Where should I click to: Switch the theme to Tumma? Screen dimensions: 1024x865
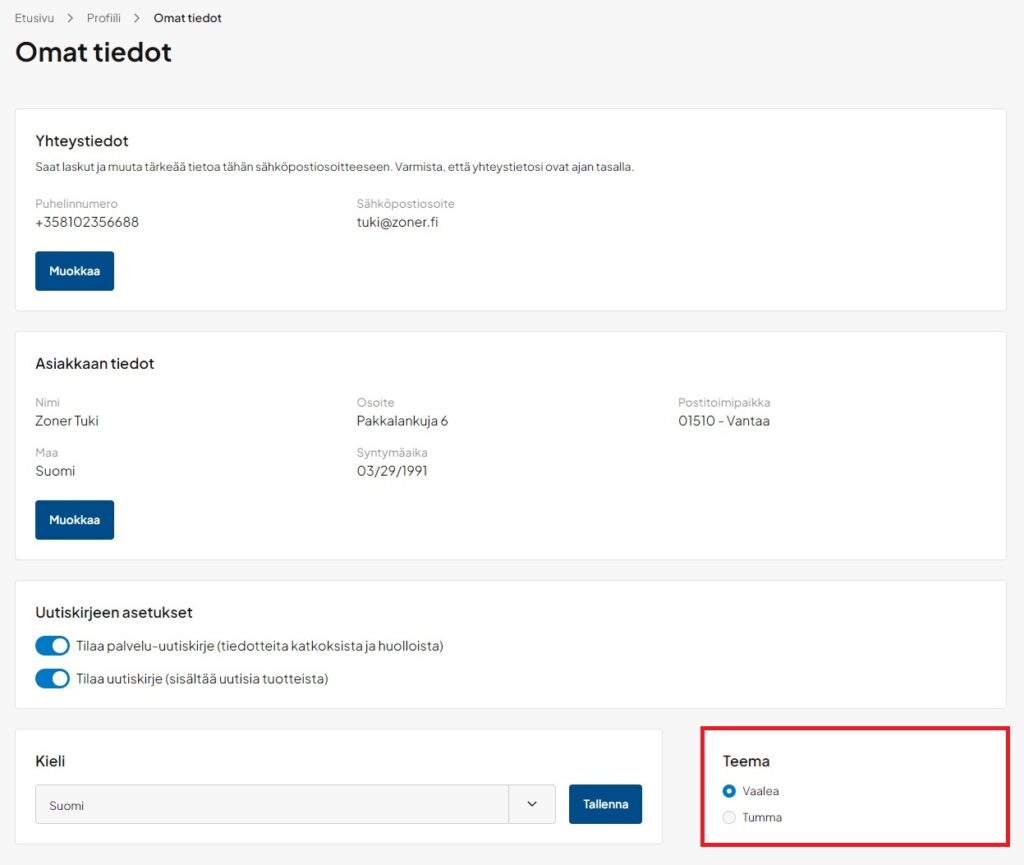coord(729,817)
